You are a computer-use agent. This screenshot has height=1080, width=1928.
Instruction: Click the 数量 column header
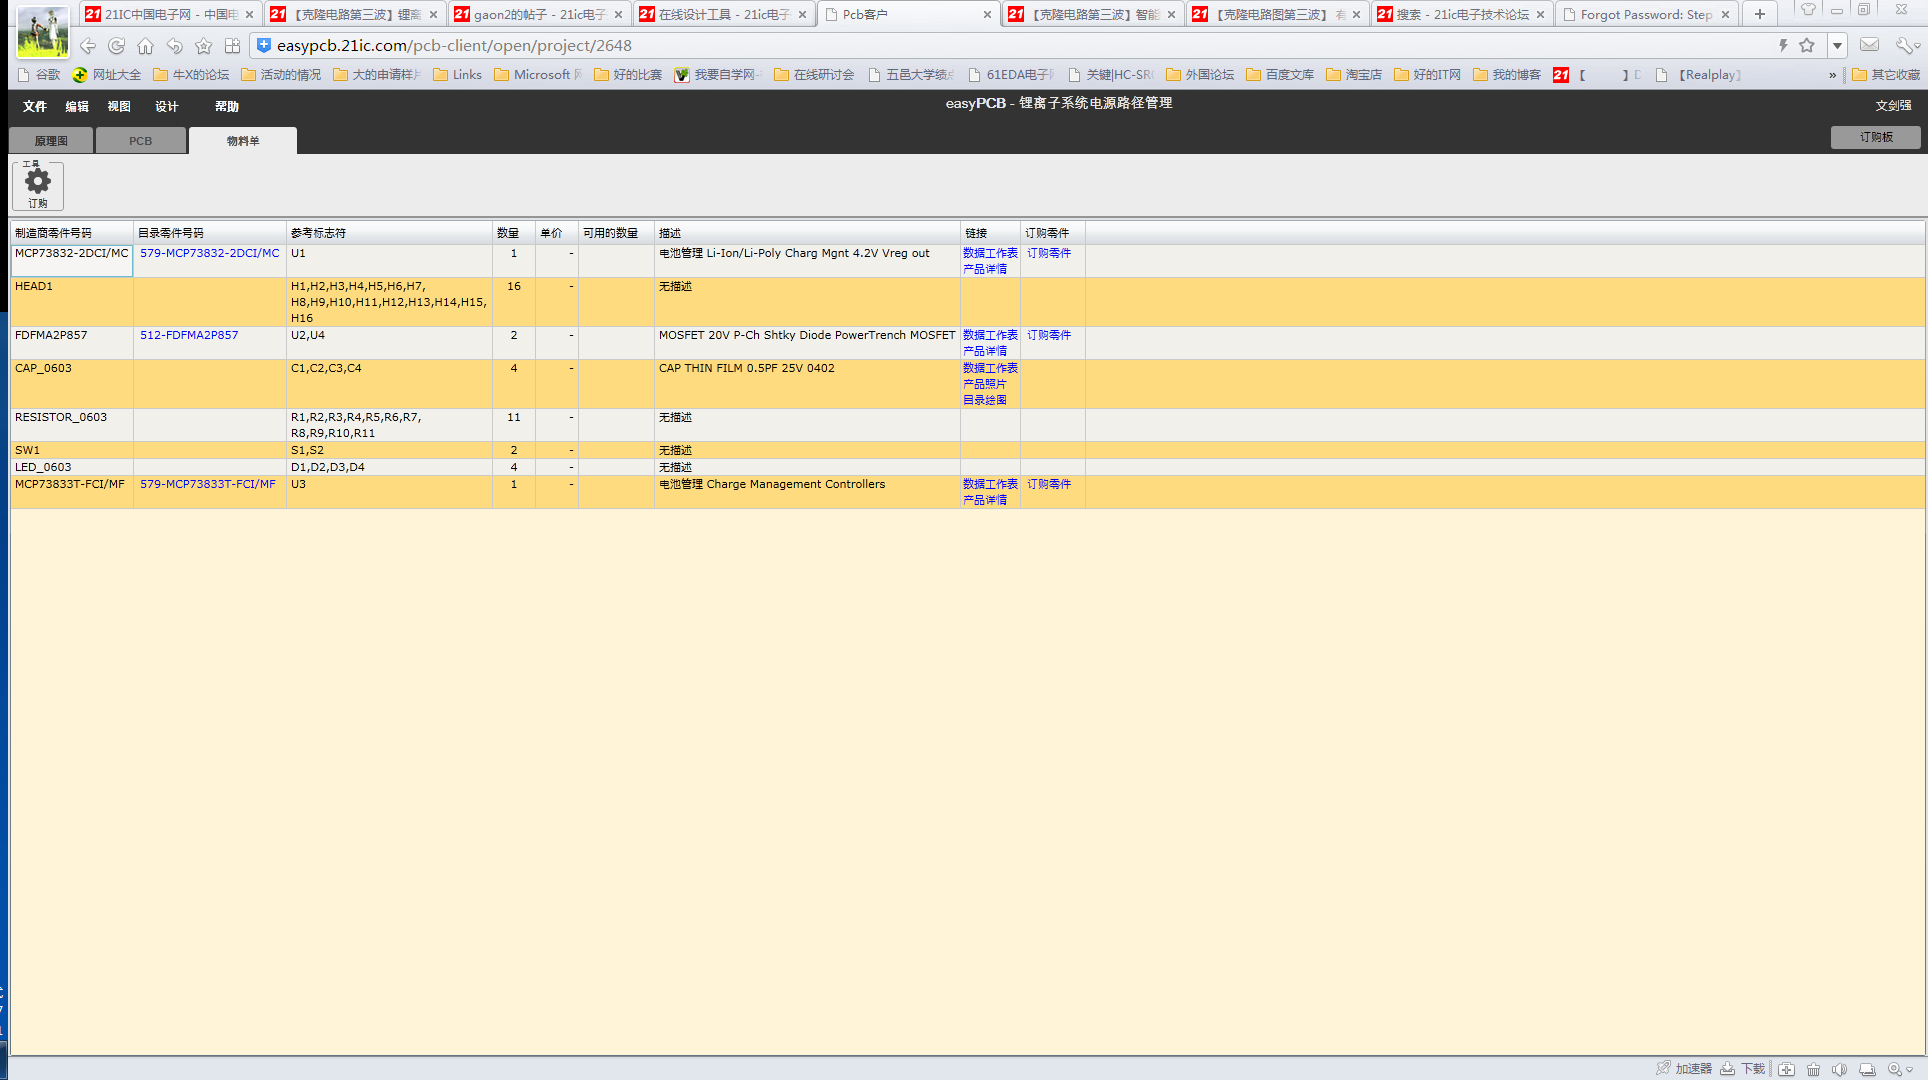(x=514, y=233)
